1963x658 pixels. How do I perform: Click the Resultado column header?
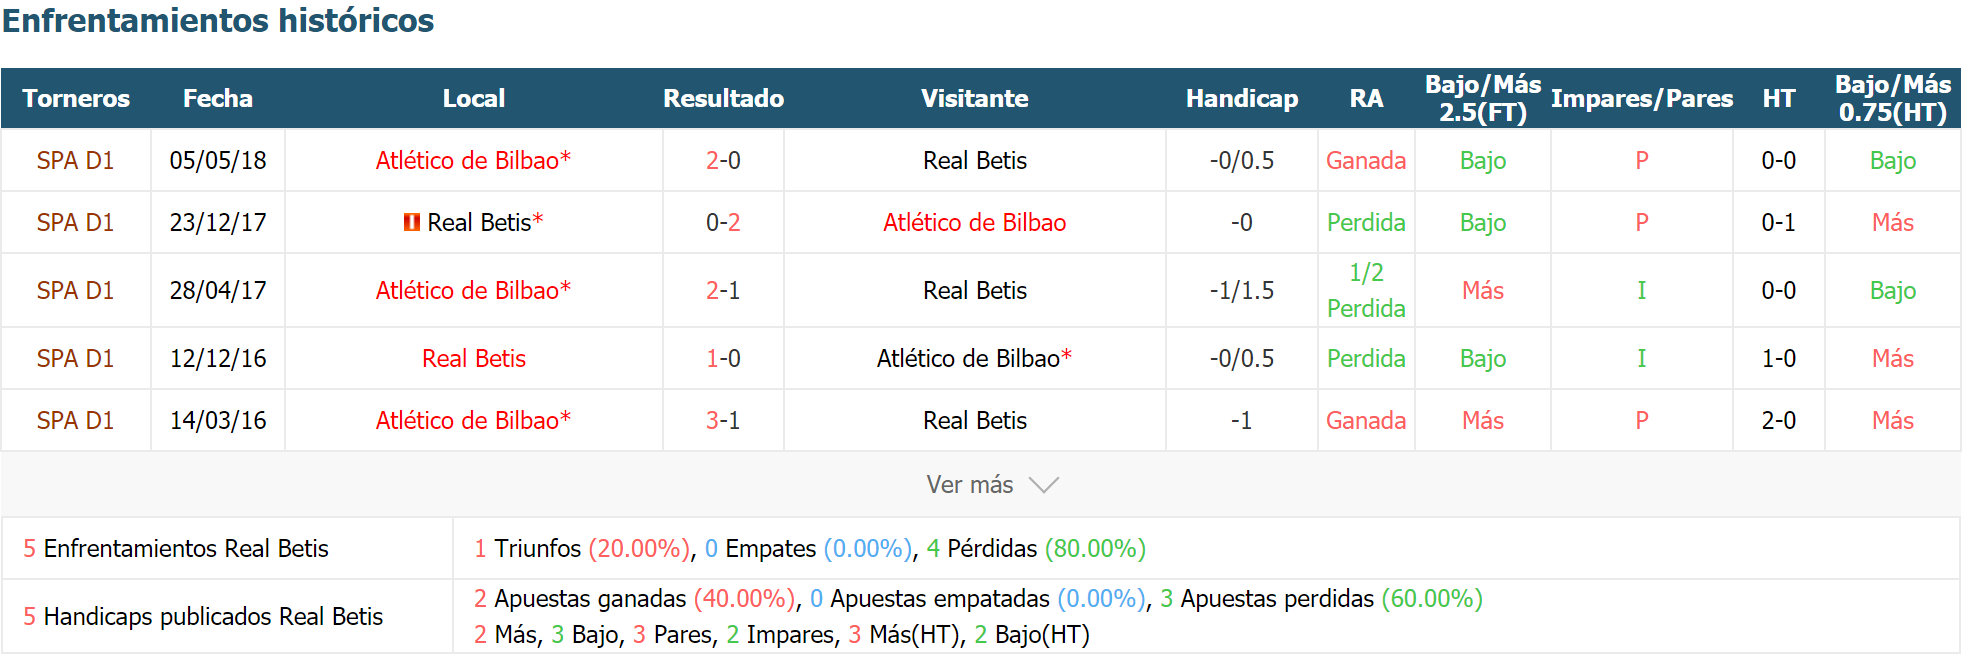(x=723, y=98)
